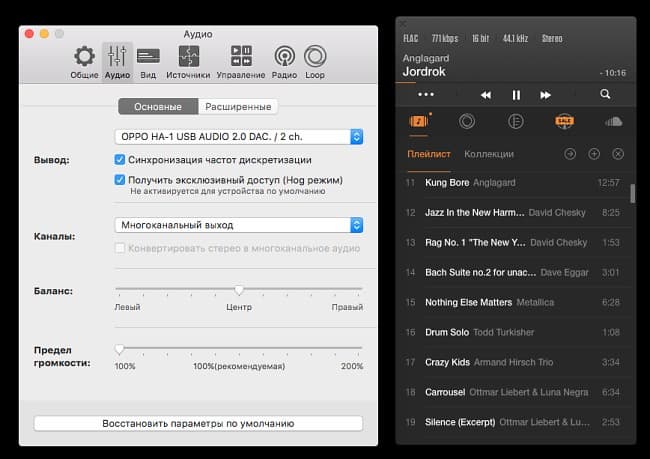This screenshot has height=459, width=650.
Task: Select track Jazz In the New Harm...
Action: [513, 212]
